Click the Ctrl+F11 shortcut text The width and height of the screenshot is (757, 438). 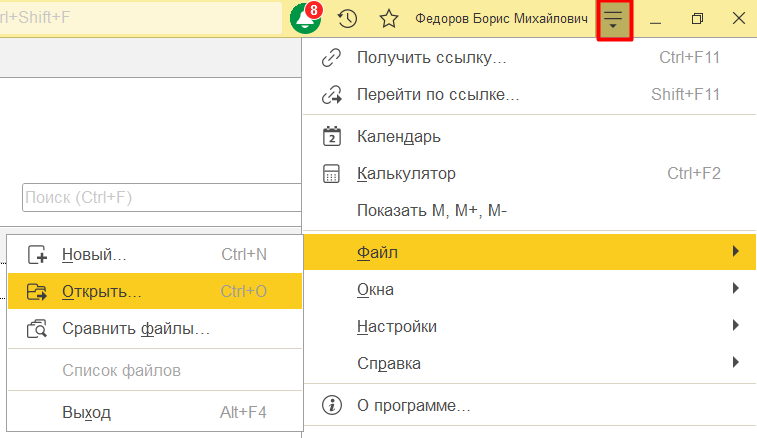tap(689, 57)
